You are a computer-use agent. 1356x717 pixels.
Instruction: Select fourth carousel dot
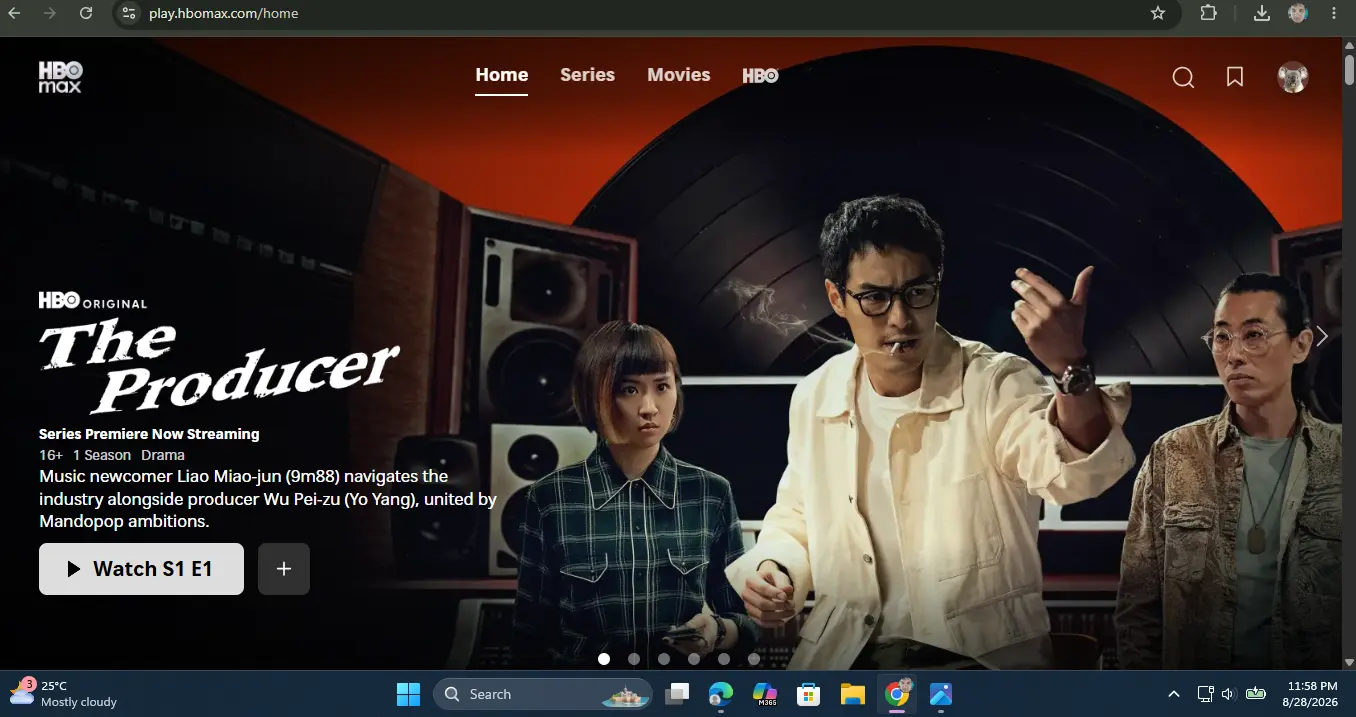(694, 659)
